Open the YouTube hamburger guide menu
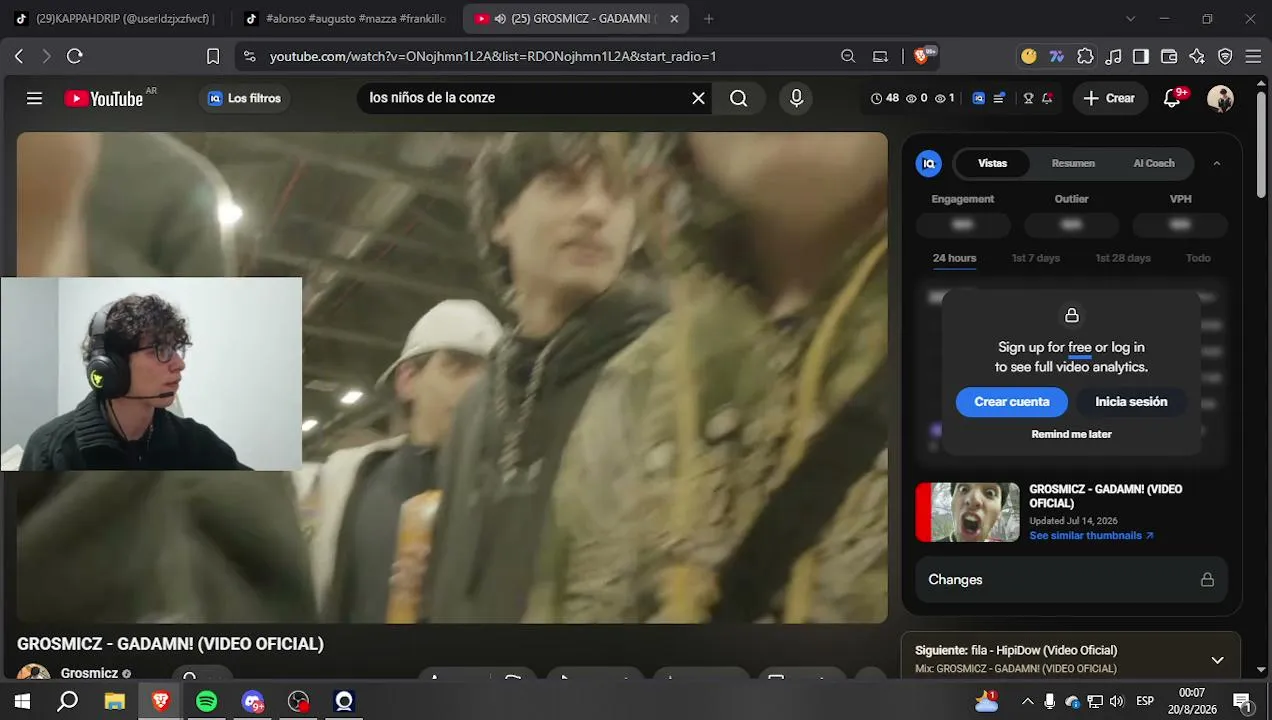The height and width of the screenshot is (720, 1272). (x=34, y=98)
